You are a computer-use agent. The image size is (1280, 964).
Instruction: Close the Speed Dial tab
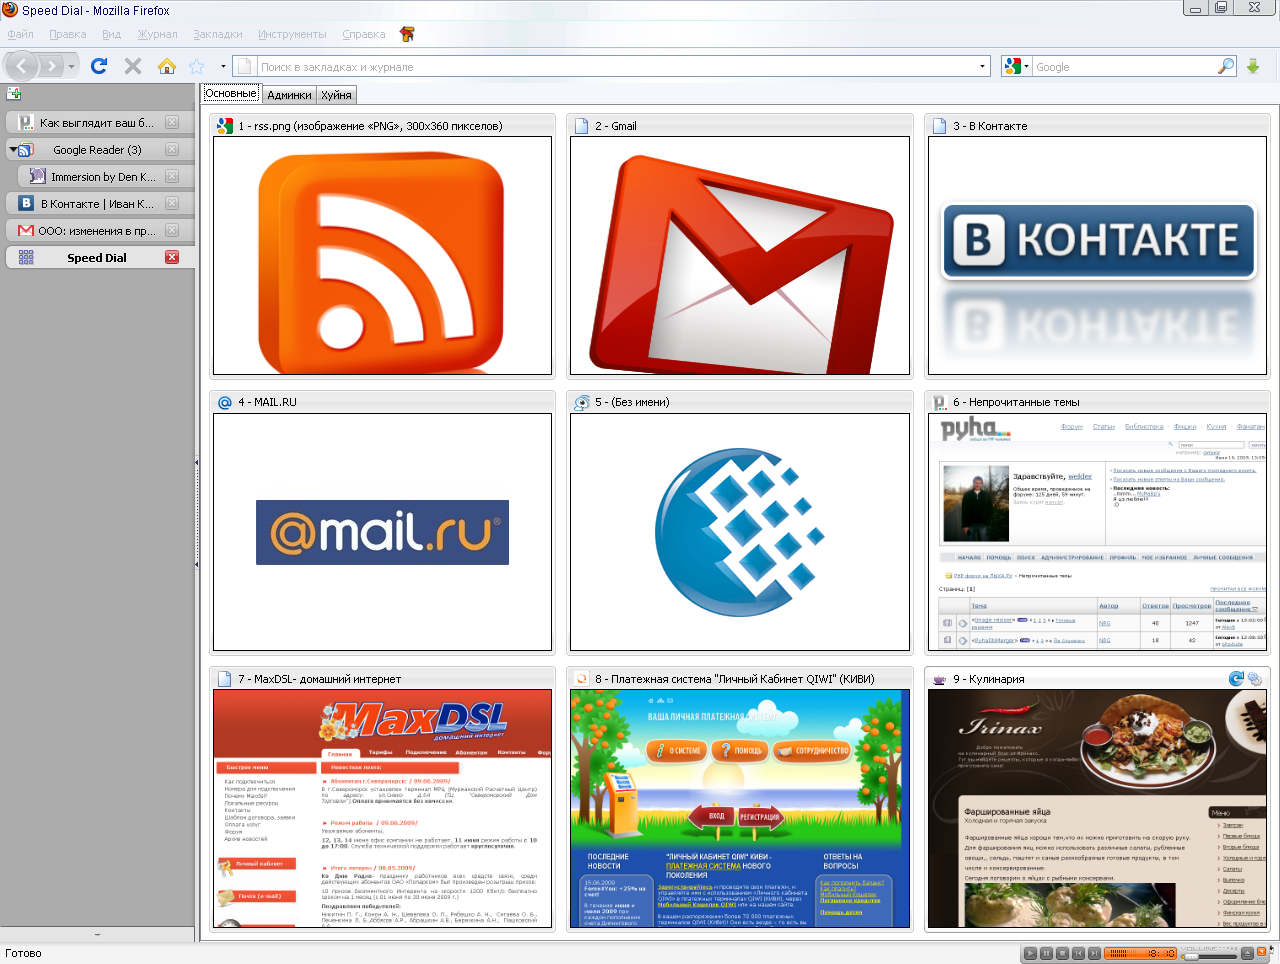point(172,257)
